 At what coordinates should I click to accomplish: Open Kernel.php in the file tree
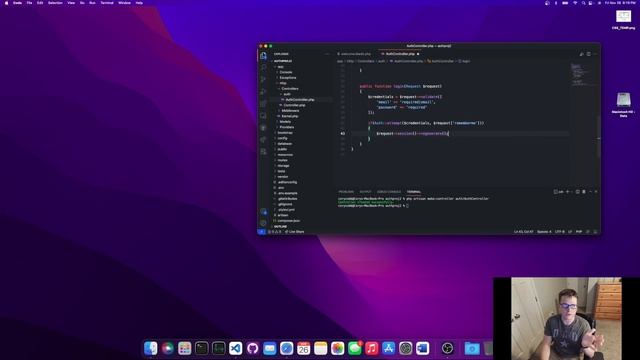tap(290, 116)
